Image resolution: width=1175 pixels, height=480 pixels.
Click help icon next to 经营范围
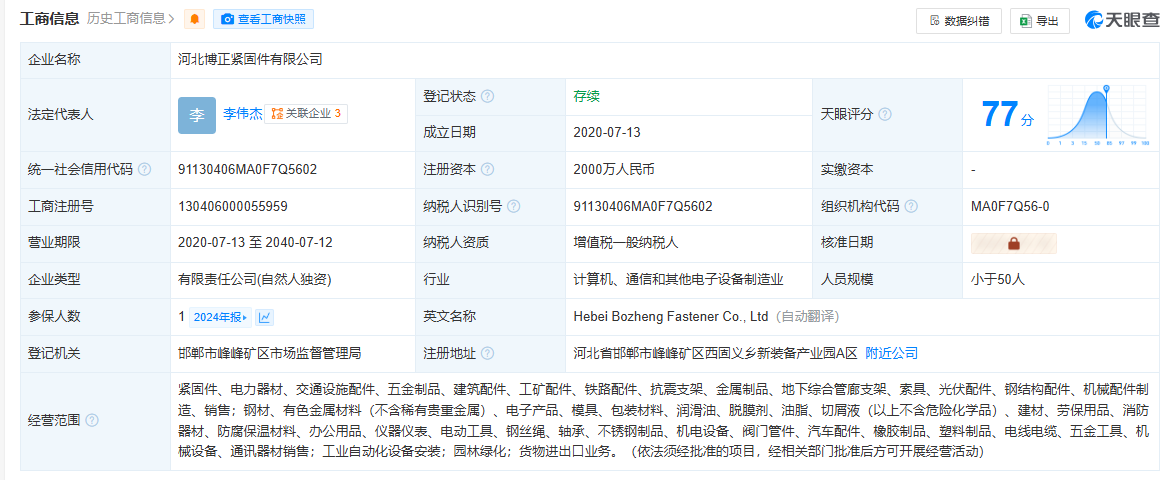pos(92,420)
